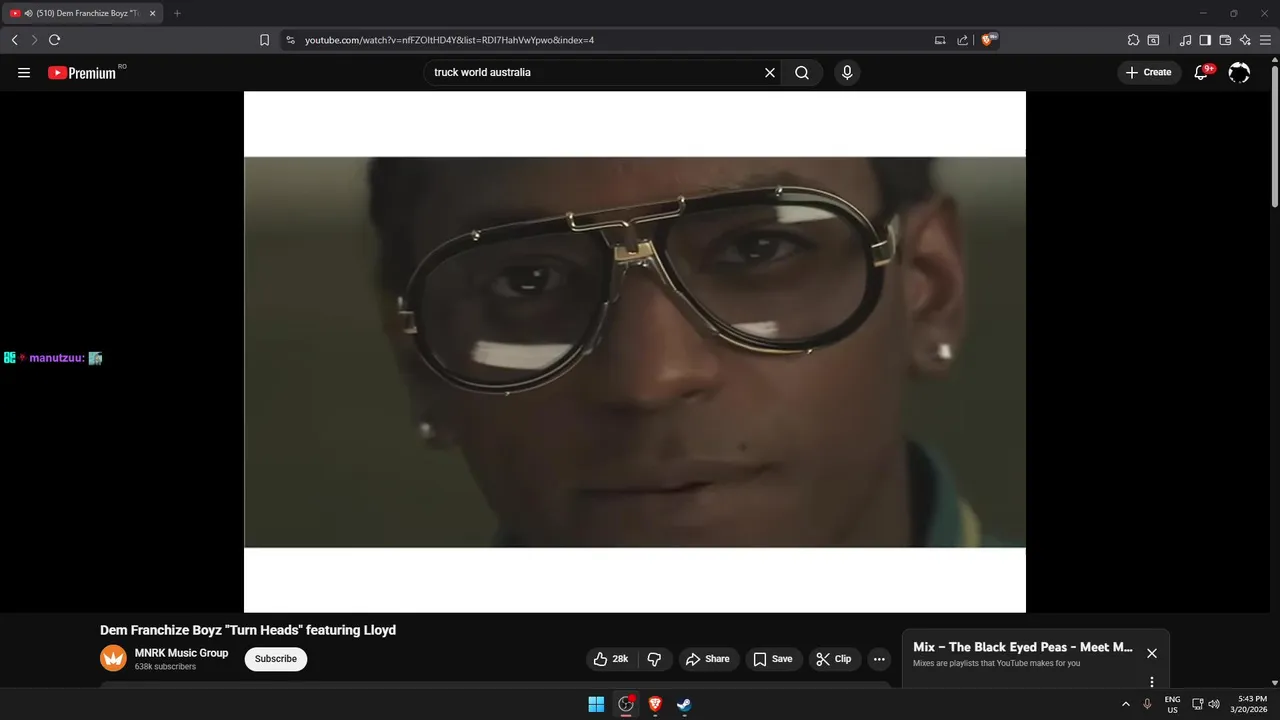The height and width of the screenshot is (720, 1280).
Task: Subscribe to MNRK Music Group
Action: coord(276,659)
